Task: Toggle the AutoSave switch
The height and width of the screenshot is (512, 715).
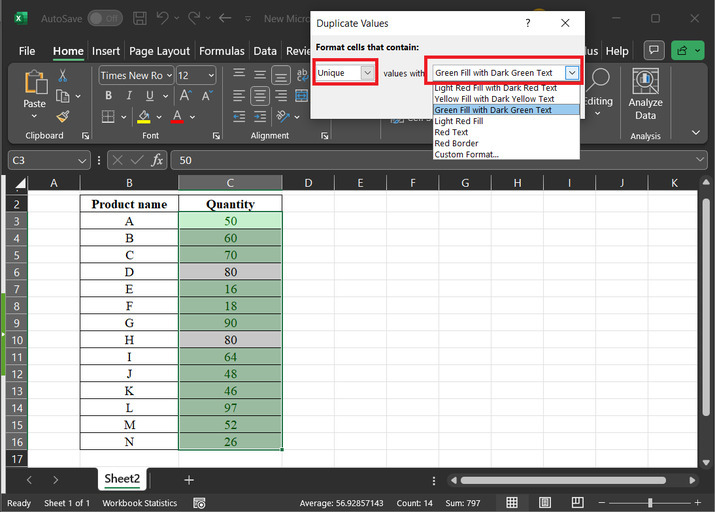Action: tap(104, 18)
